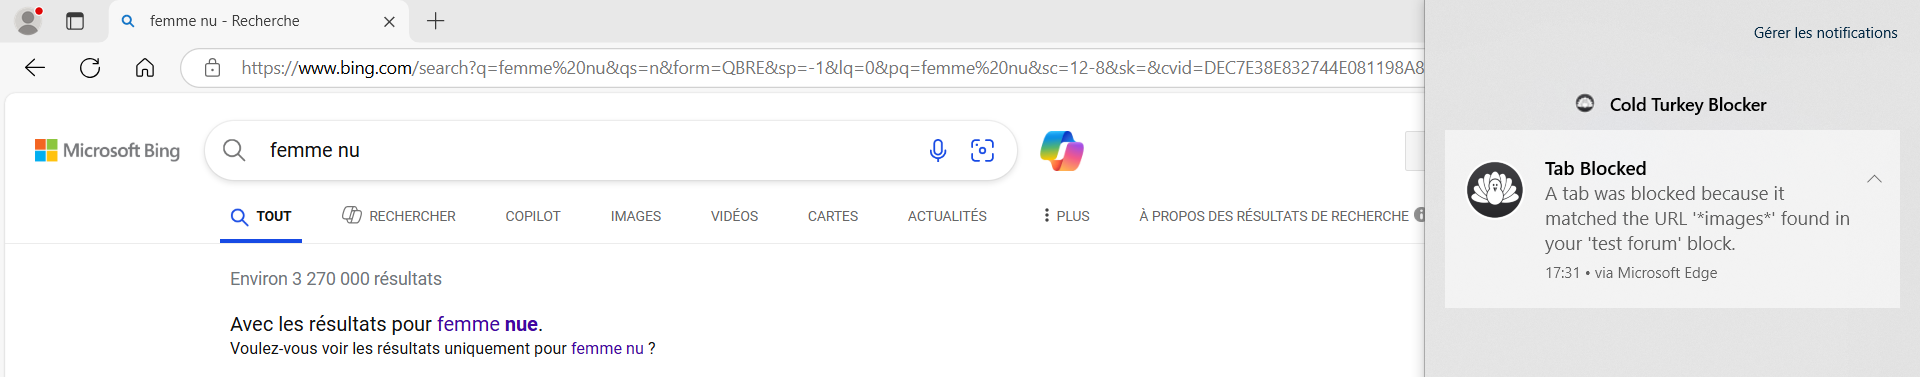Open the tab actions menu icon

(x=75, y=21)
